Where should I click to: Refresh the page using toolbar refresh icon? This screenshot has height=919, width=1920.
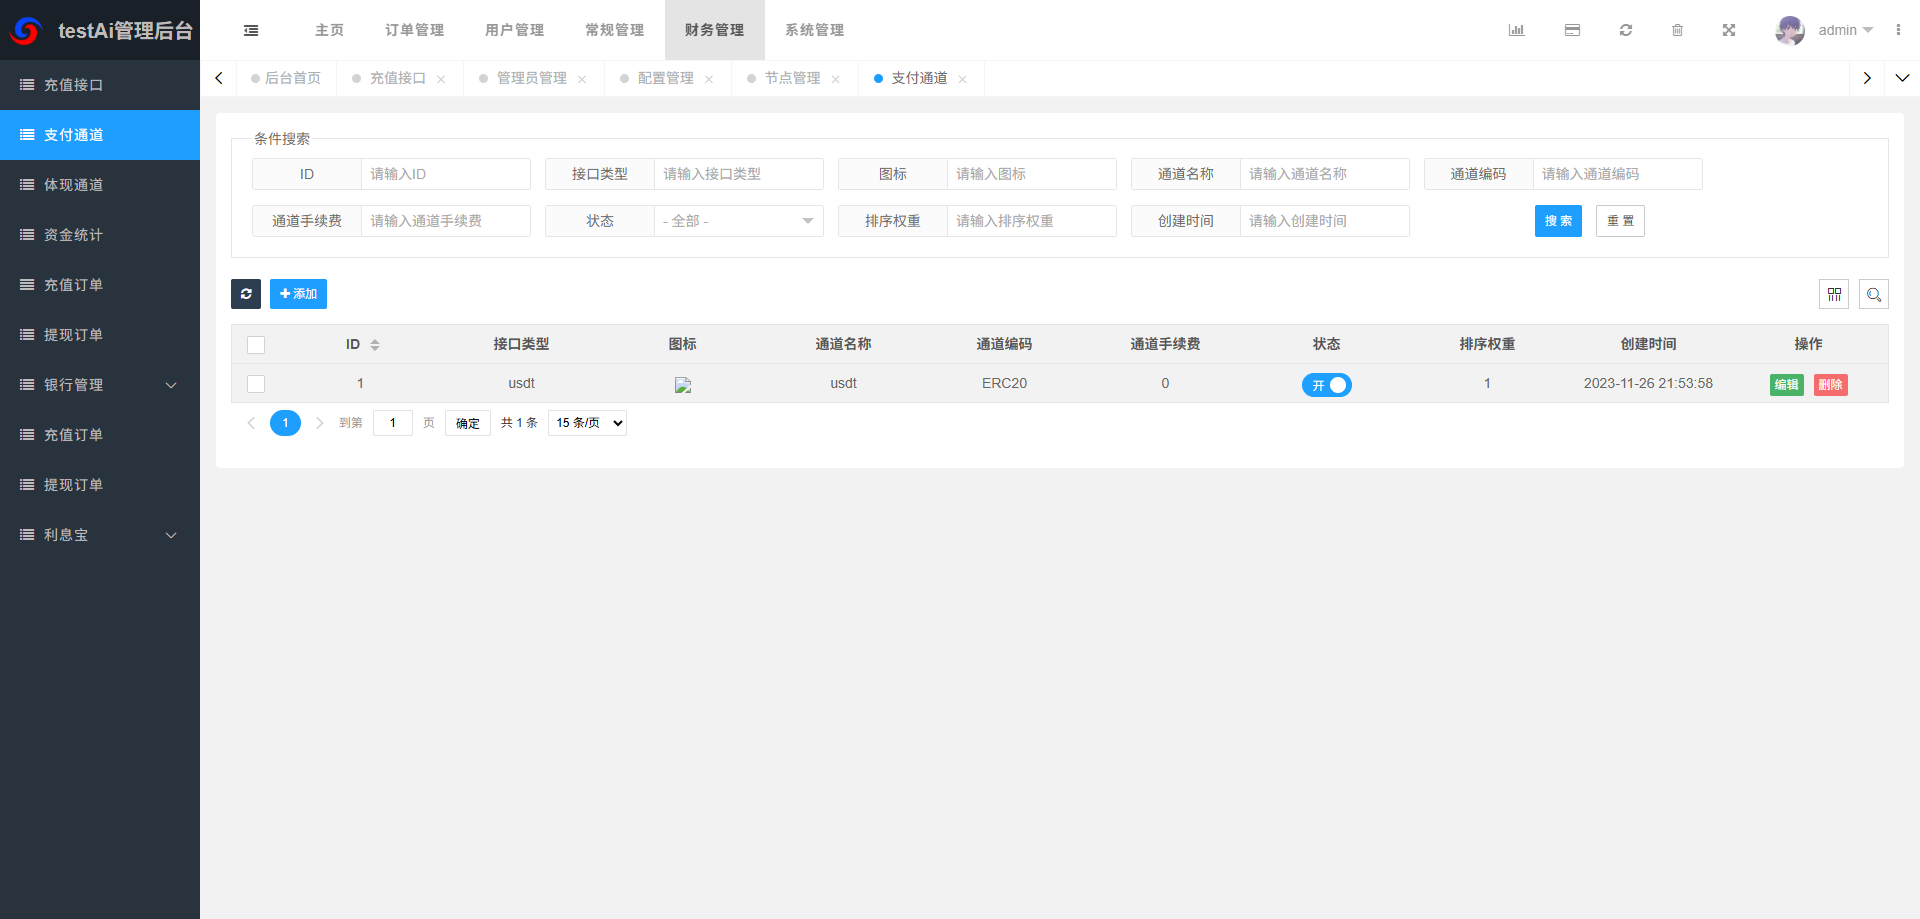pyautogui.click(x=1626, y=30)
